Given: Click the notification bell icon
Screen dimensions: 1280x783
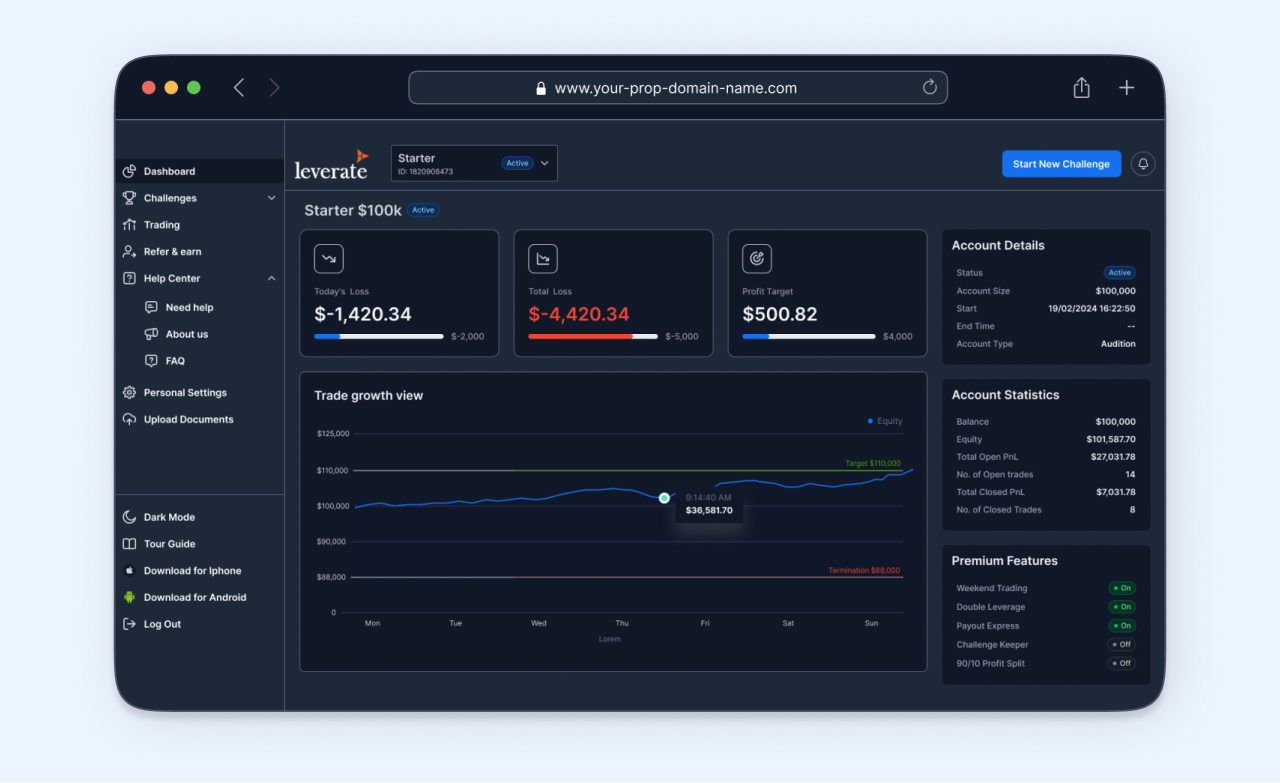Looking at the screenshot, I should coord(1143,163).
